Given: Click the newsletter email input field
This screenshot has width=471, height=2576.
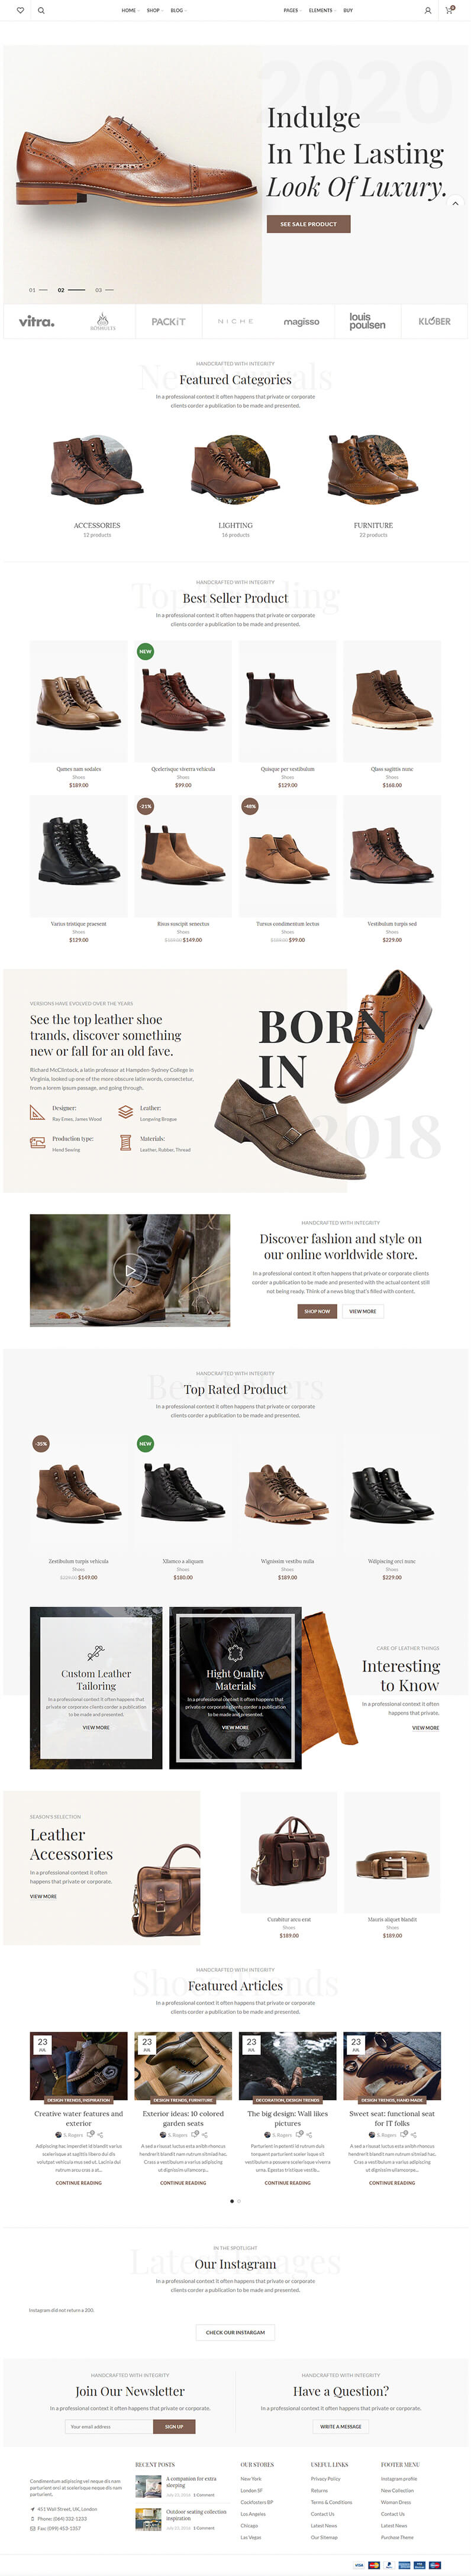Looking at the screenshot, I should tap(109, 2427).
